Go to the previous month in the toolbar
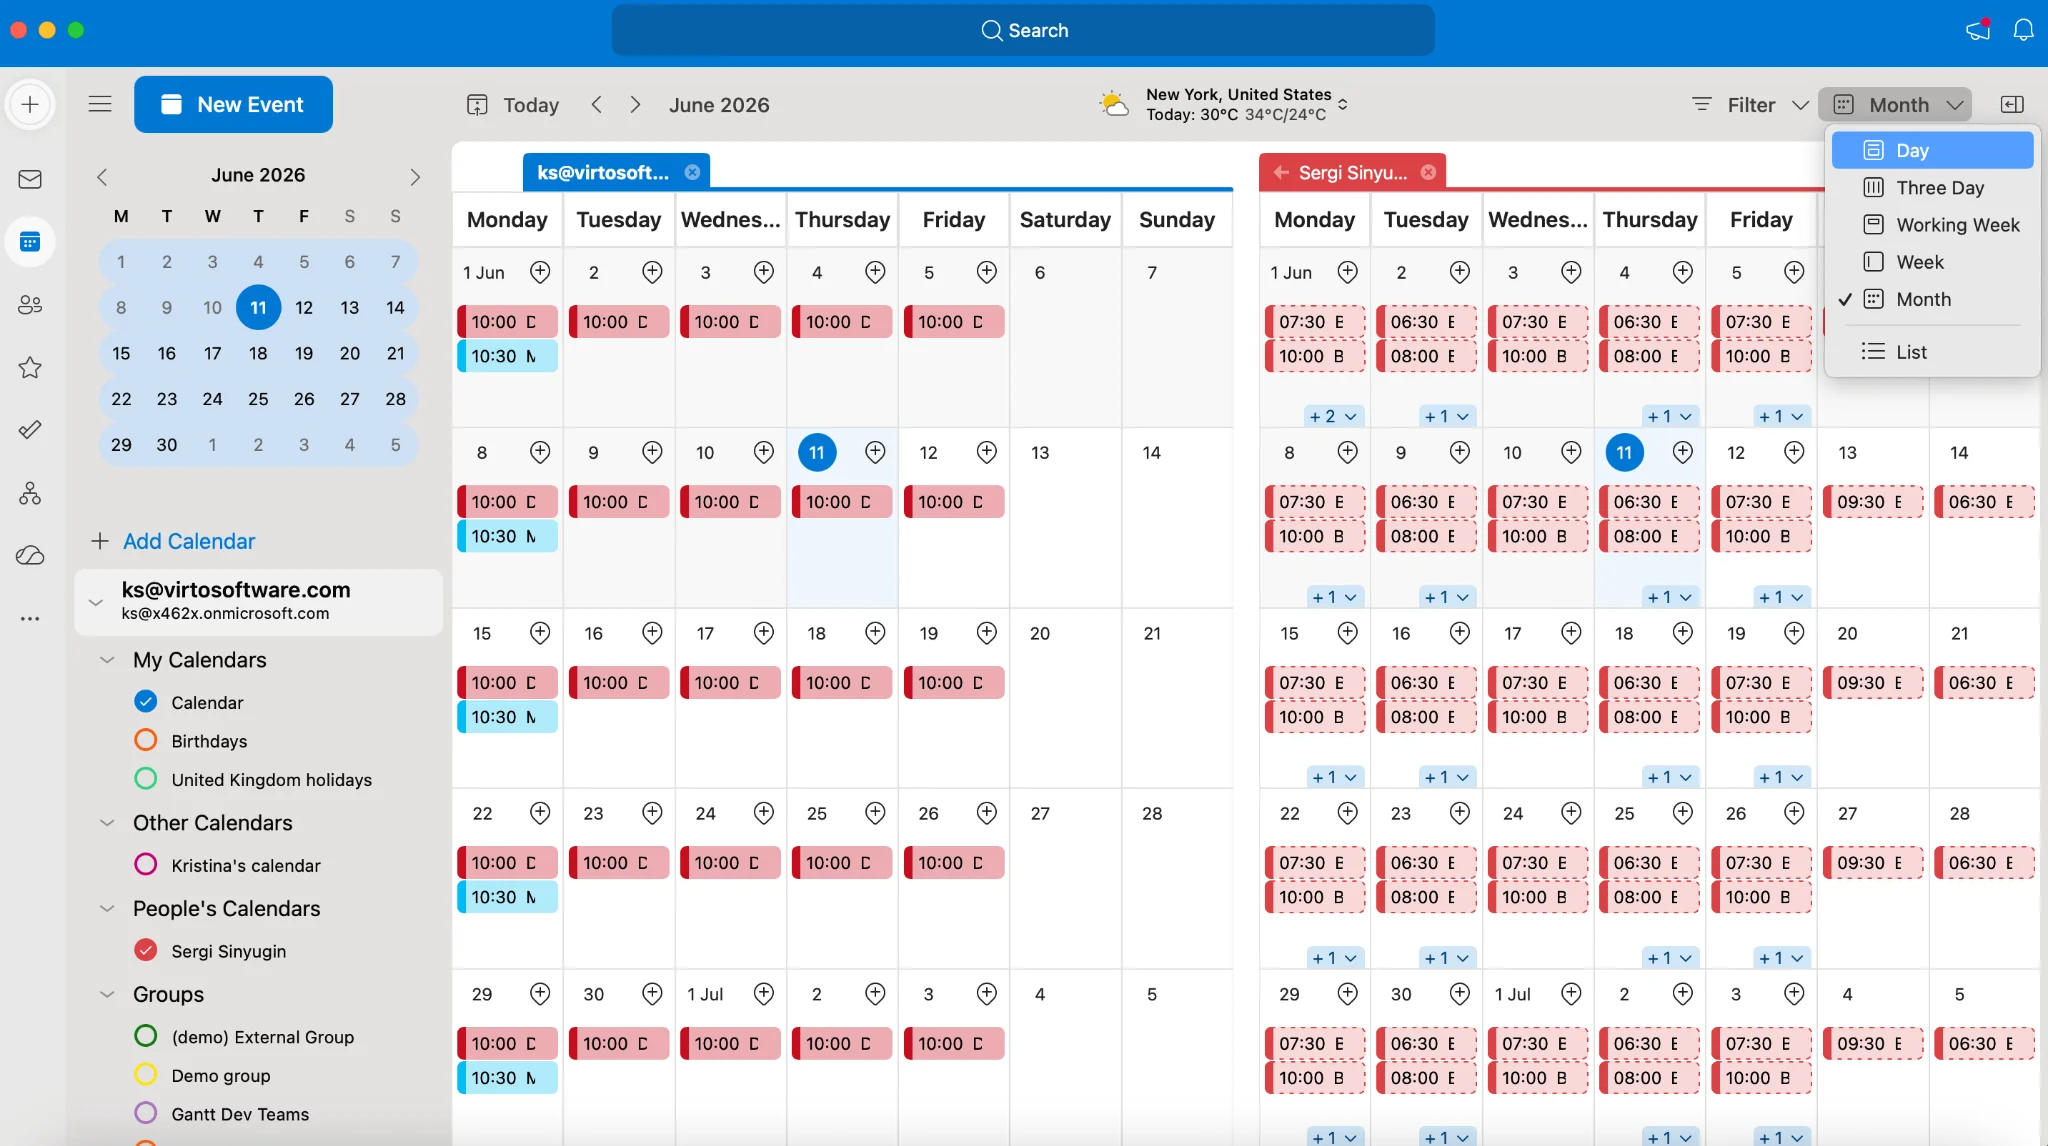2048x1146 pixels. (596, 104)
